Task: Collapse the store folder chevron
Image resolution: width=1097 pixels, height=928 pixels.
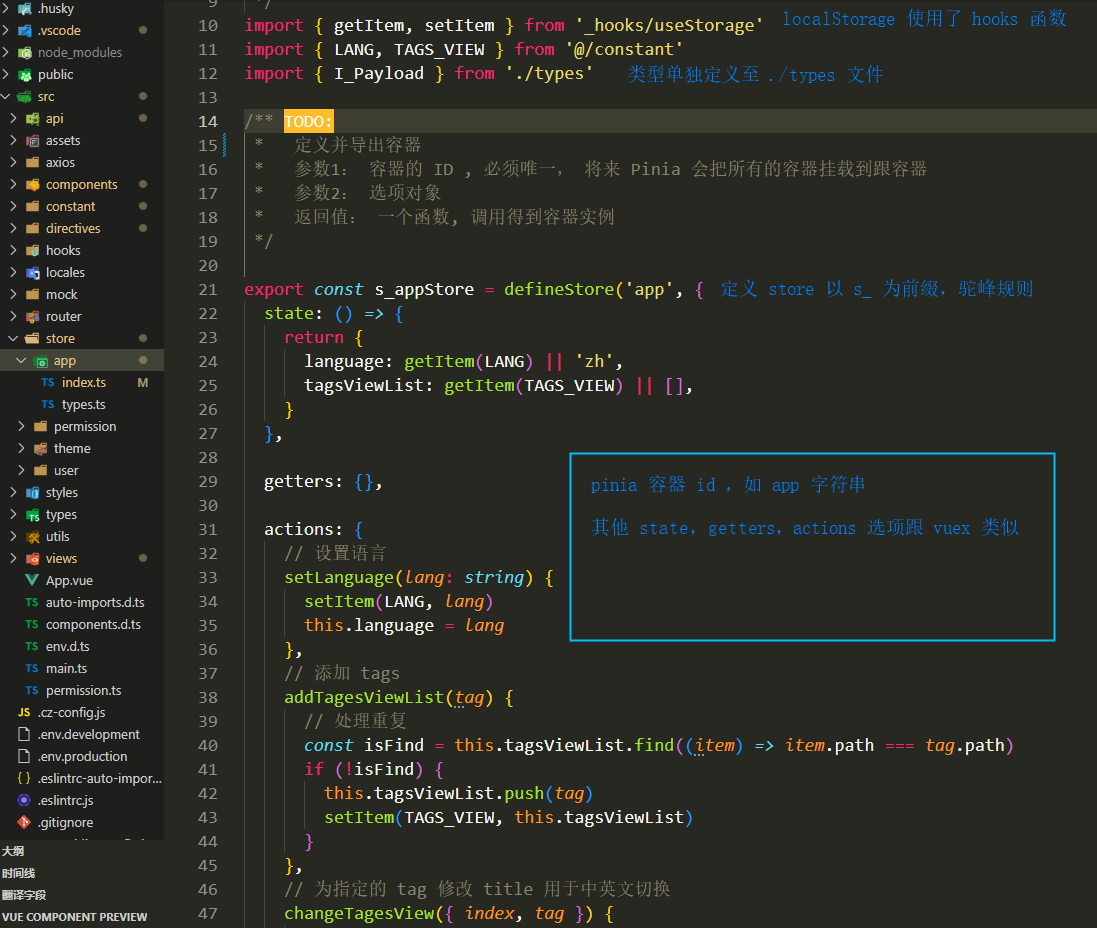Action: click(13, 339)
